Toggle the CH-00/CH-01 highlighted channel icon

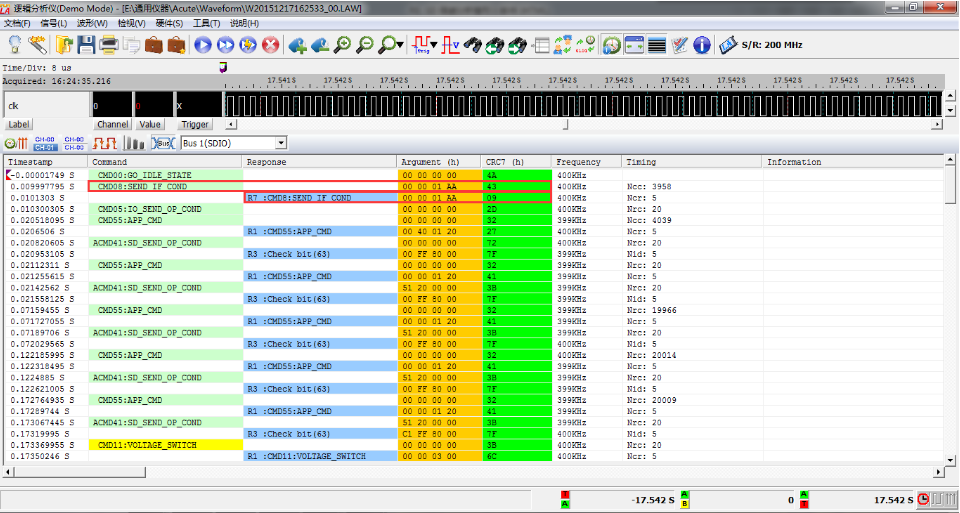click(x=45, y=143)
